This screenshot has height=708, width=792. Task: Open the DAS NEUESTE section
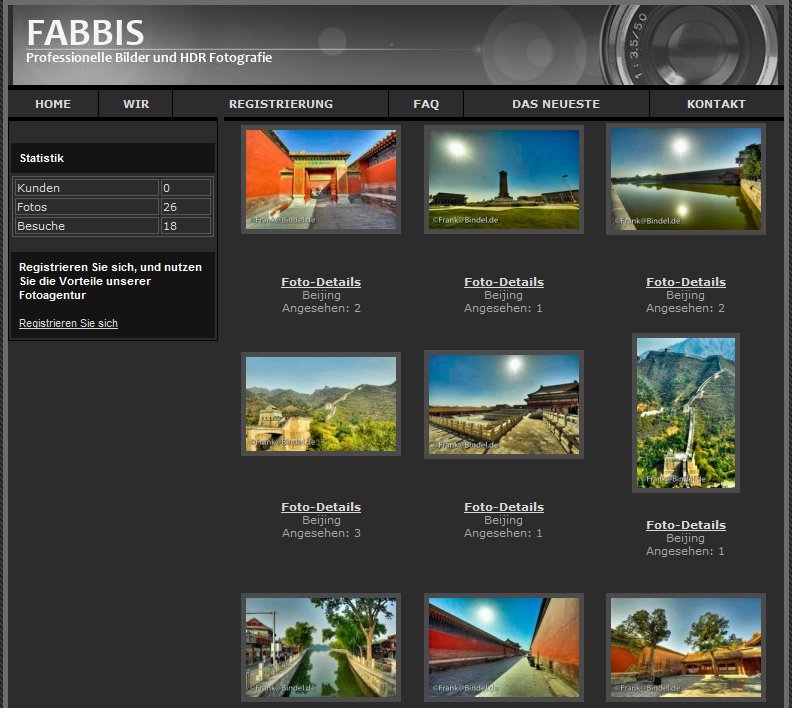point(556,104)
